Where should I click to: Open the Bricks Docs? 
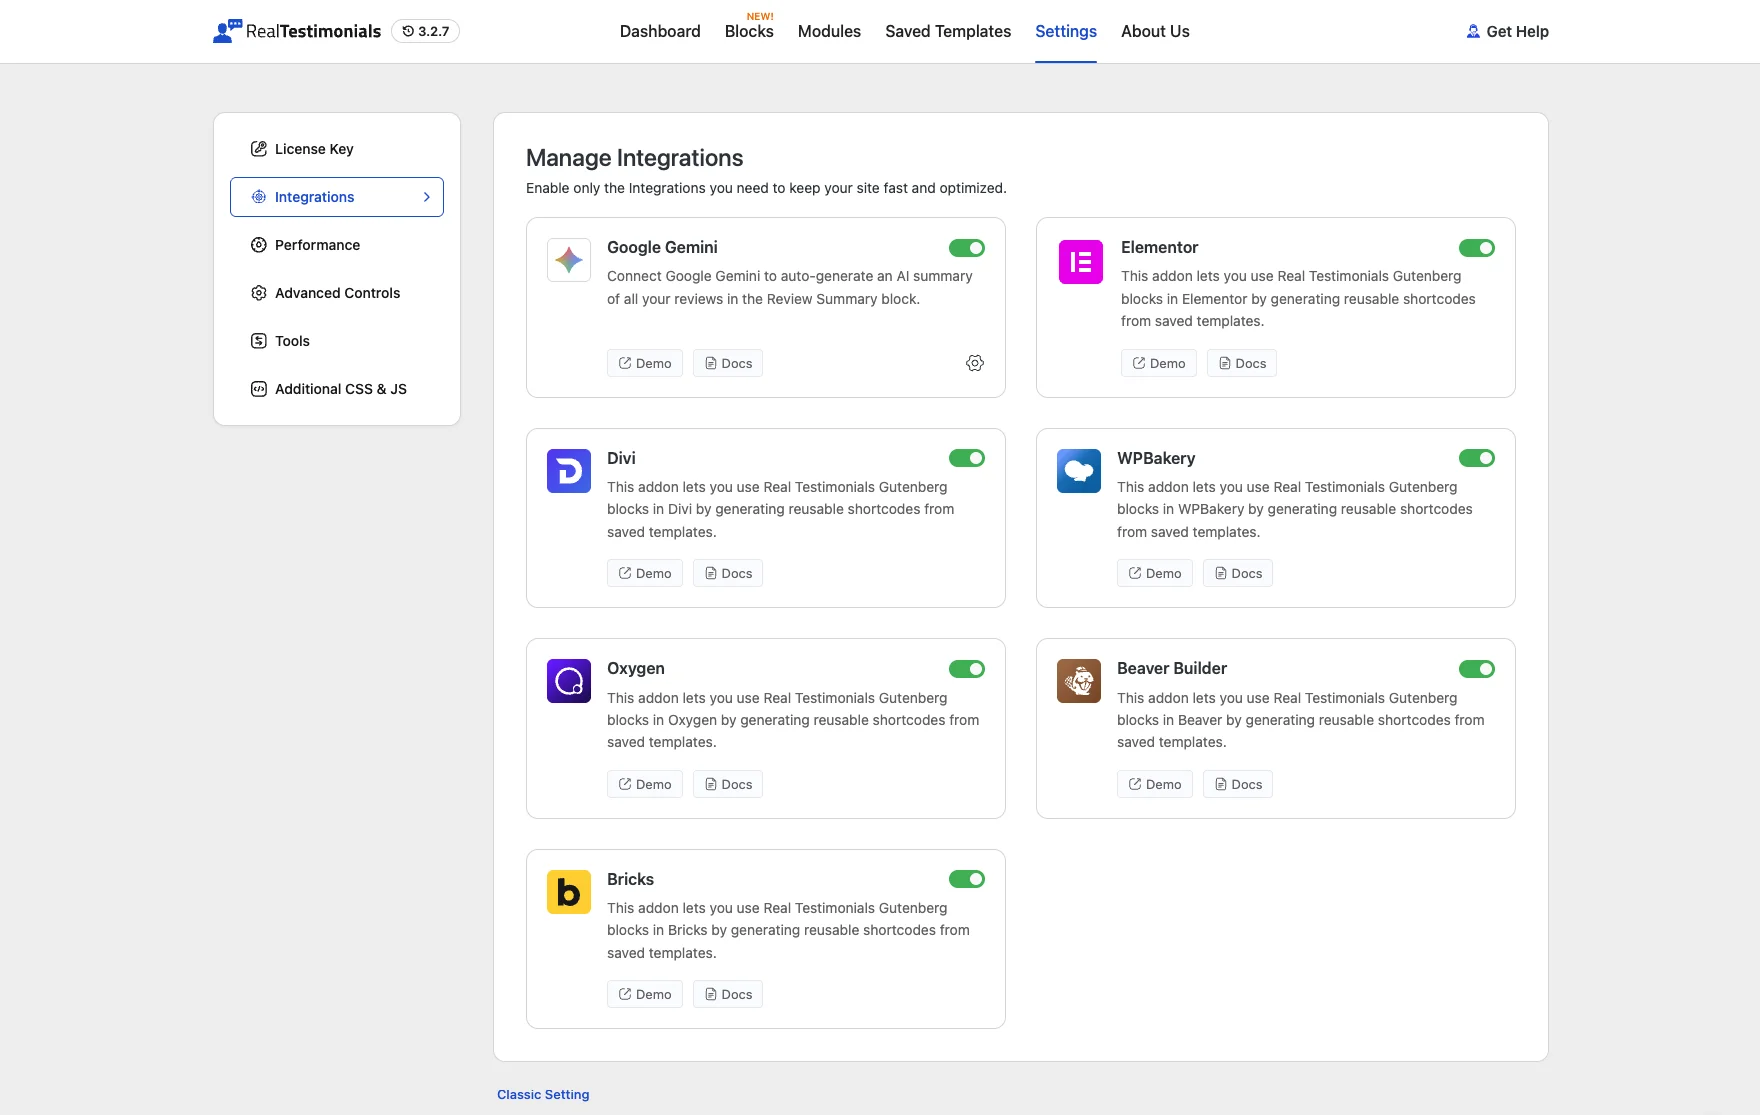(x=728, y=994)
